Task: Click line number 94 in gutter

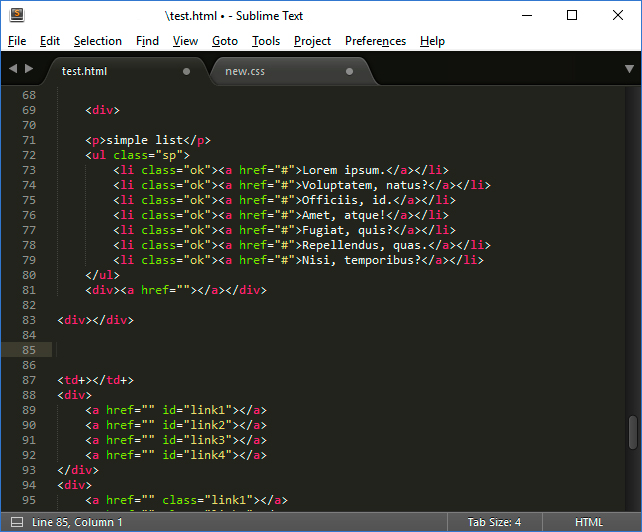Action: point(29,485)
